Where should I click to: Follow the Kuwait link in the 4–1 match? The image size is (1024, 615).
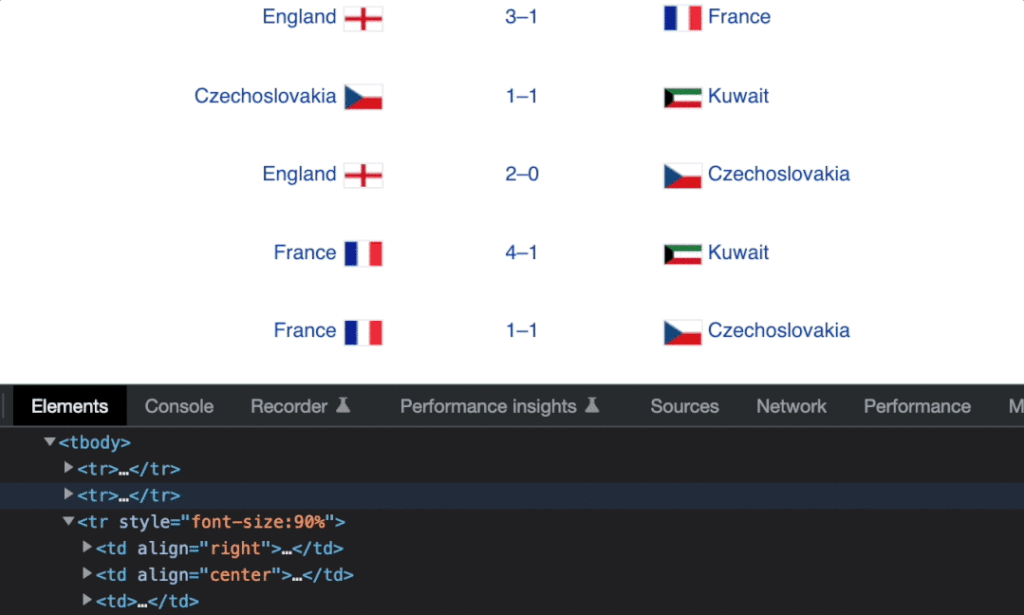click(x=738, y=252)
